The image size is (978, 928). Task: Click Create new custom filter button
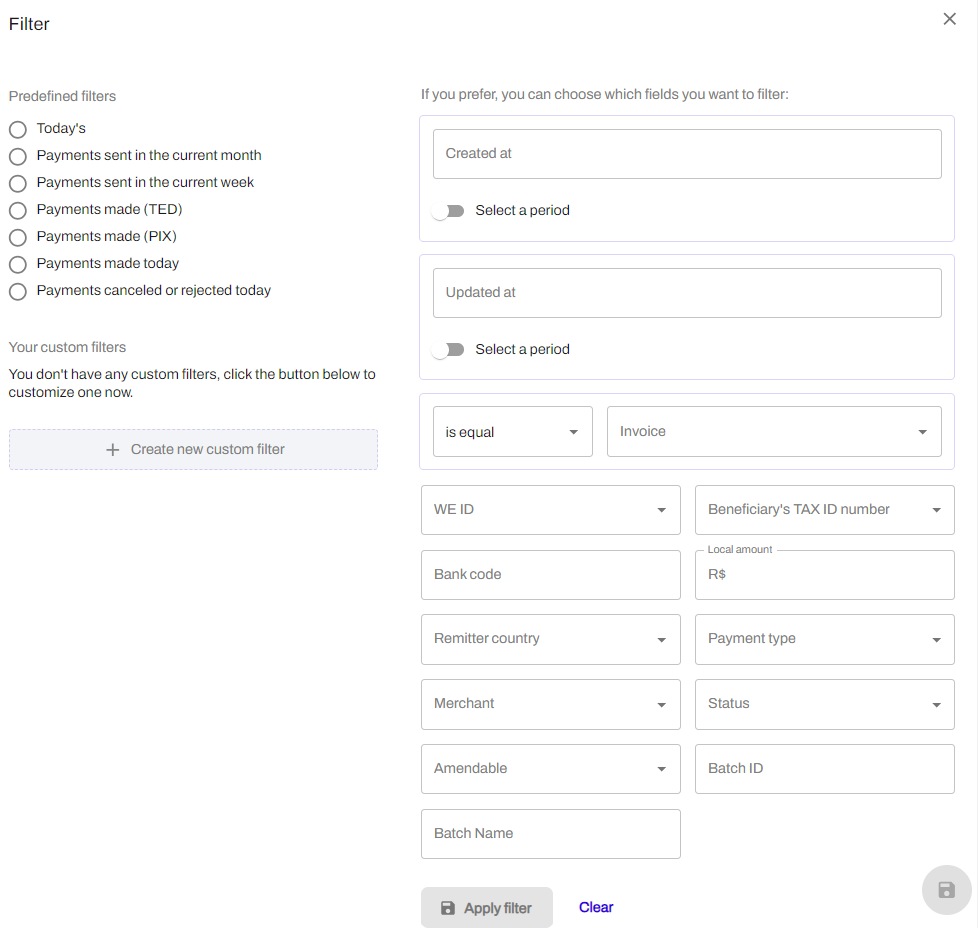pos(193,450)
